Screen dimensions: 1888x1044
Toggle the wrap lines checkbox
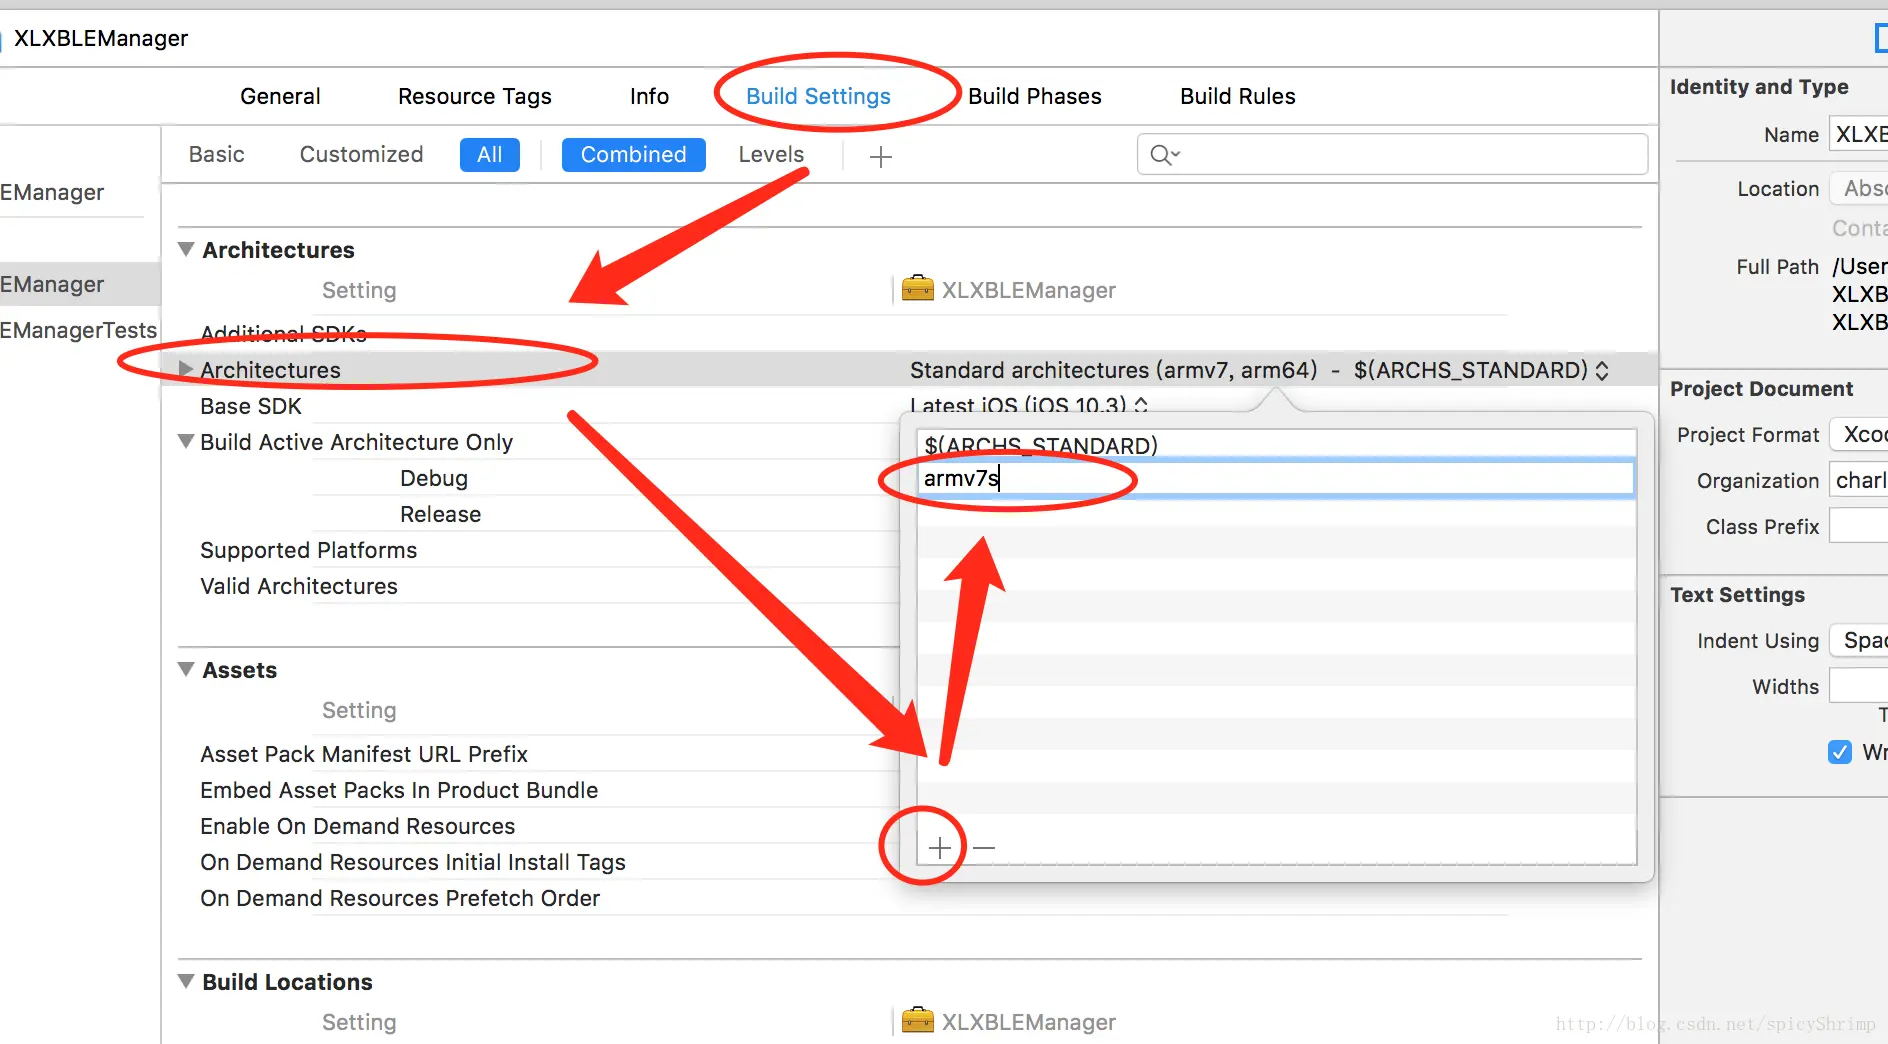tap(1840, 752)
